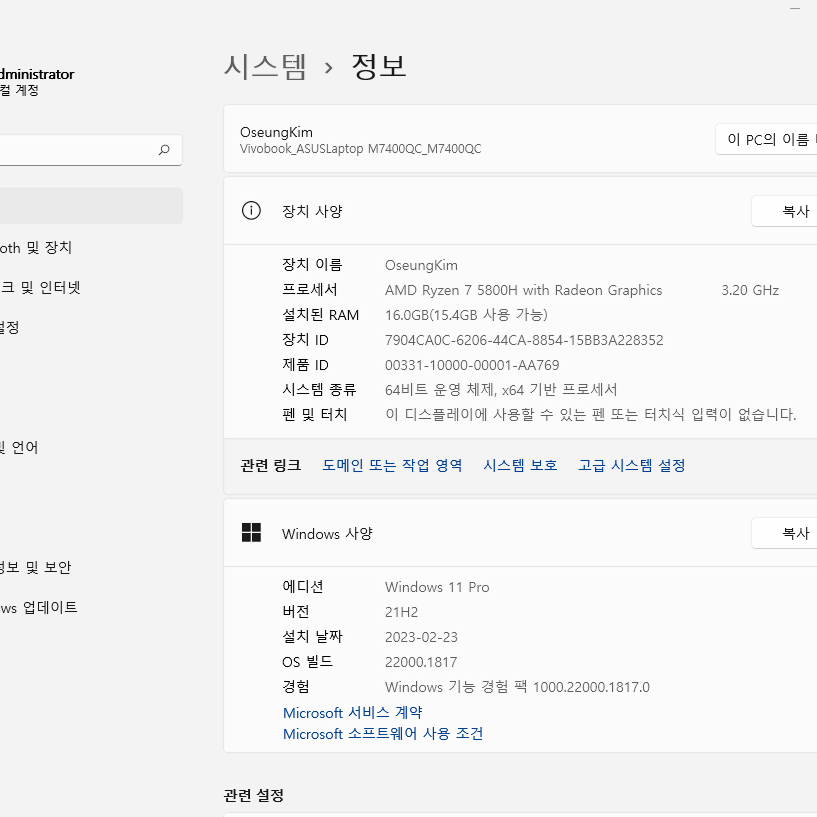This screenshot has width=817, height=817.
Task: Open the 네트워크 및 인터넷 sidebar item
Action: (40, 287)
